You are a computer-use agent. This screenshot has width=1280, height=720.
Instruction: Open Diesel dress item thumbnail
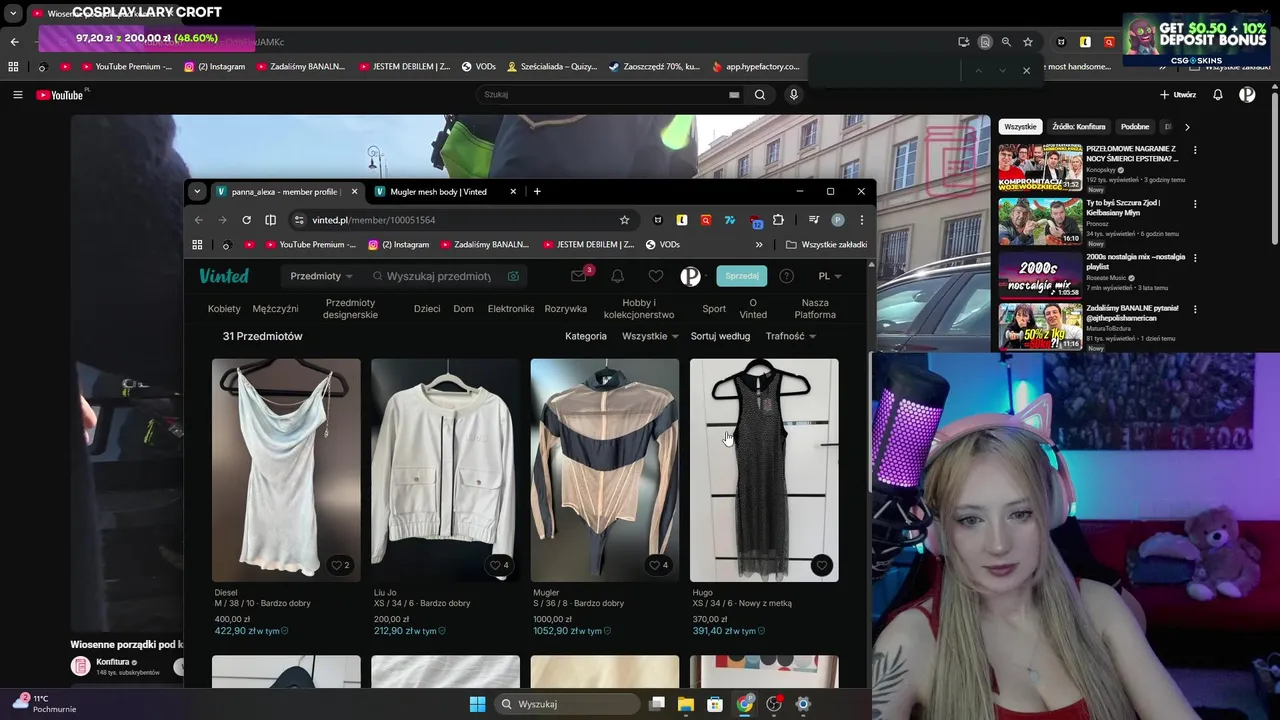coord(286,470)
